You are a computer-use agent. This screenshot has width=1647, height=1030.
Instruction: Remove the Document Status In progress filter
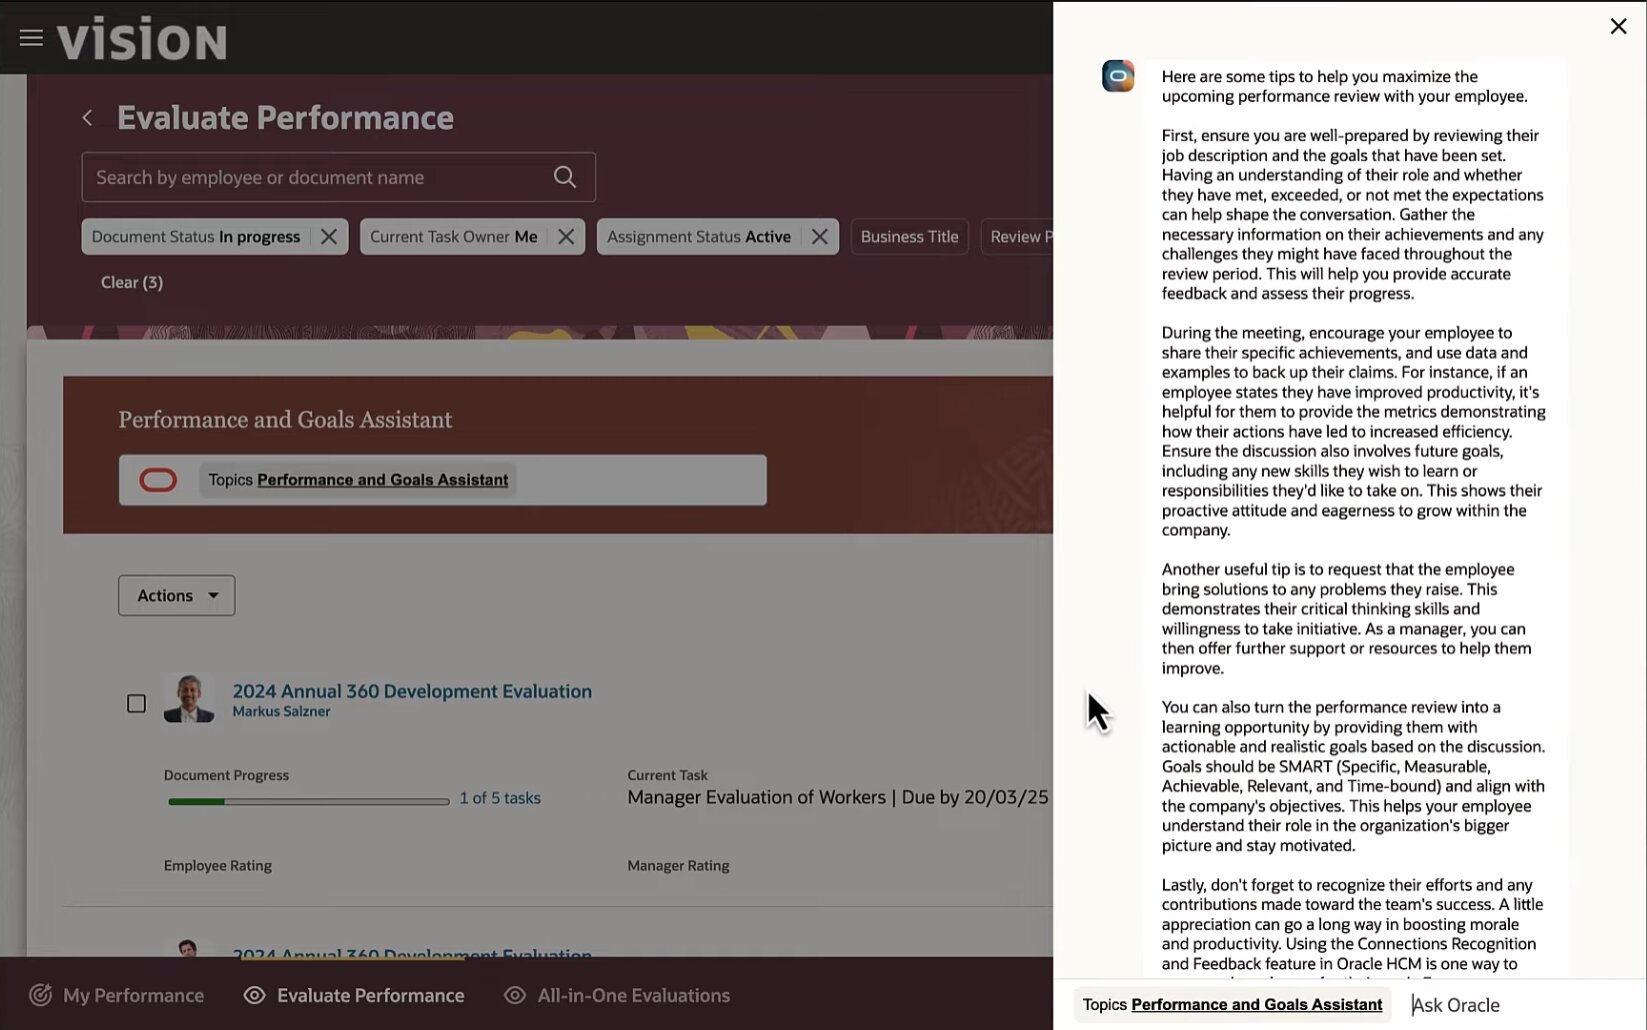328,237
